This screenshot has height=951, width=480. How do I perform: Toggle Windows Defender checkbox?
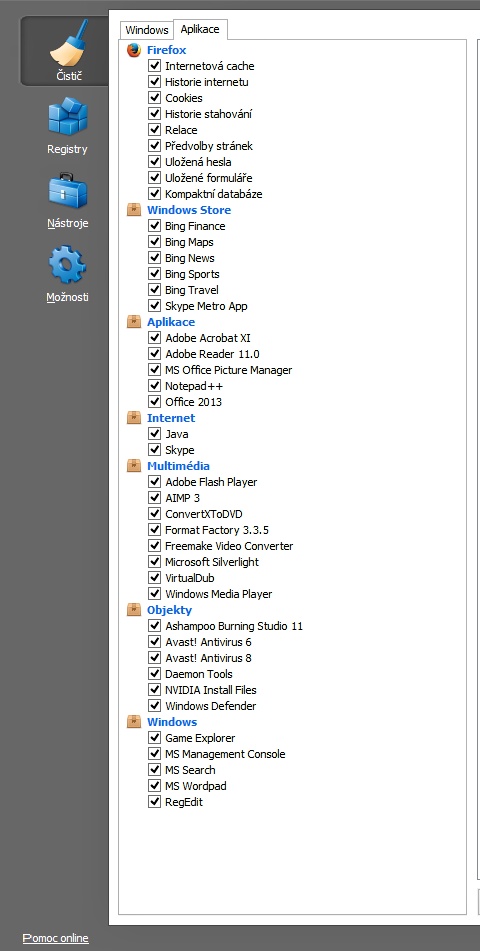[154, 706]
